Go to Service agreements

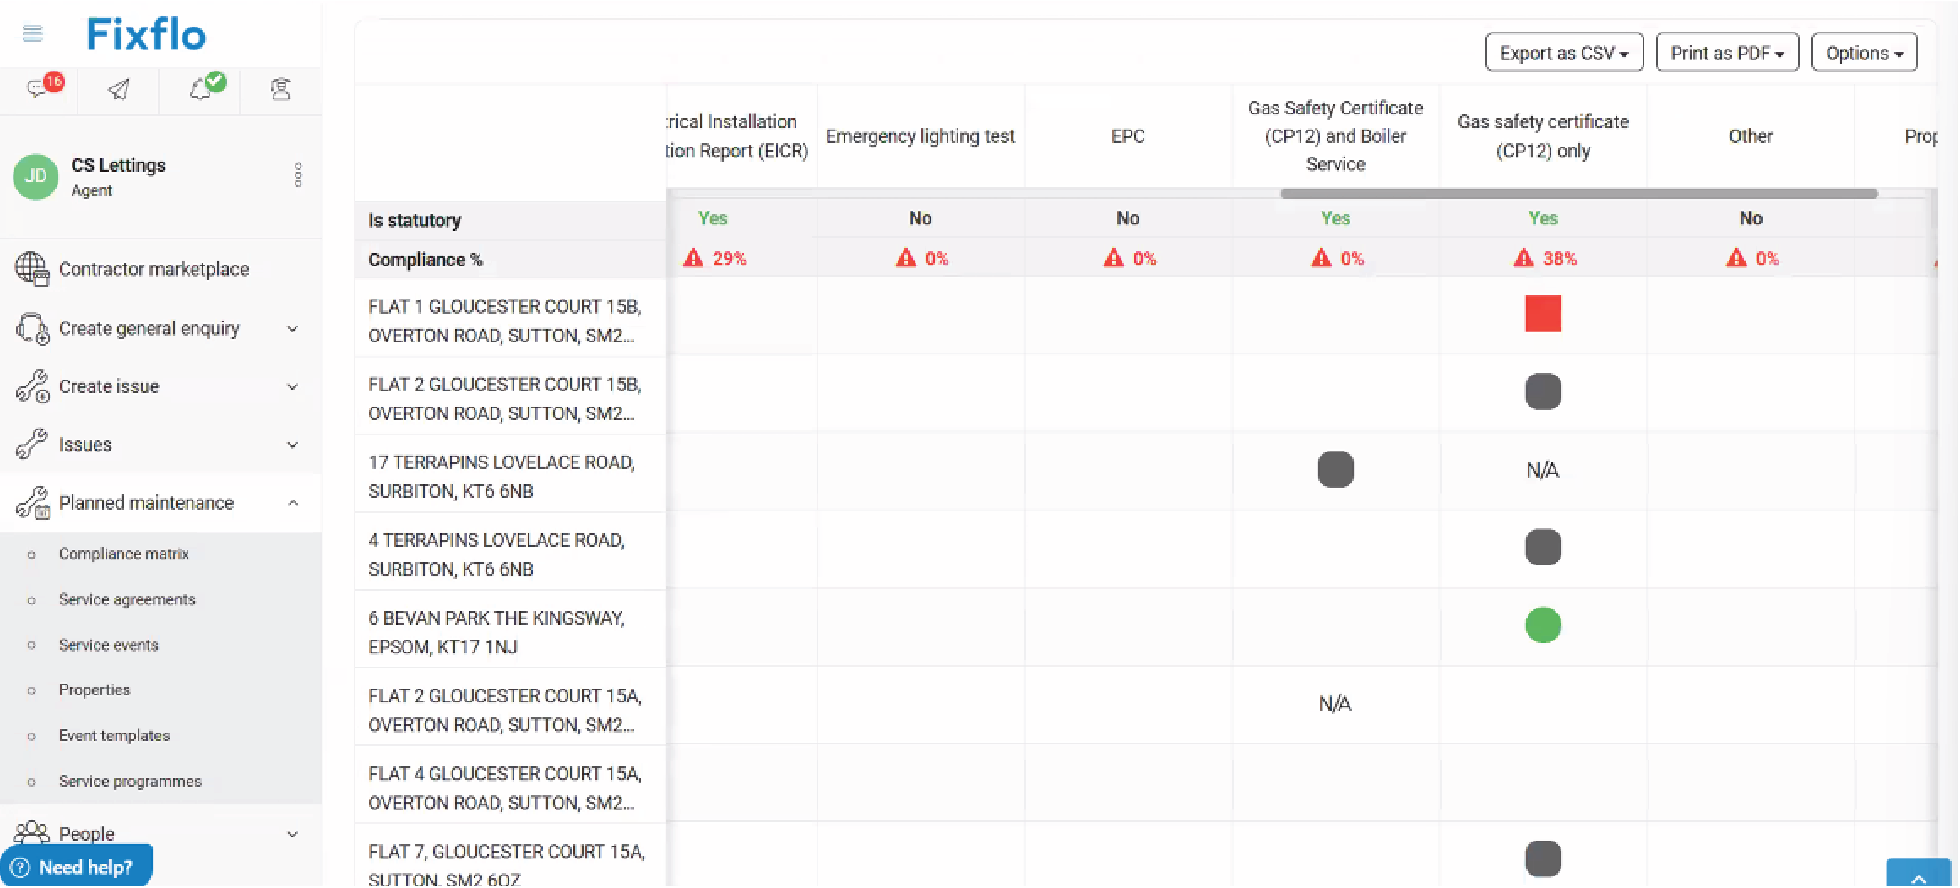(x=127, y=600)
